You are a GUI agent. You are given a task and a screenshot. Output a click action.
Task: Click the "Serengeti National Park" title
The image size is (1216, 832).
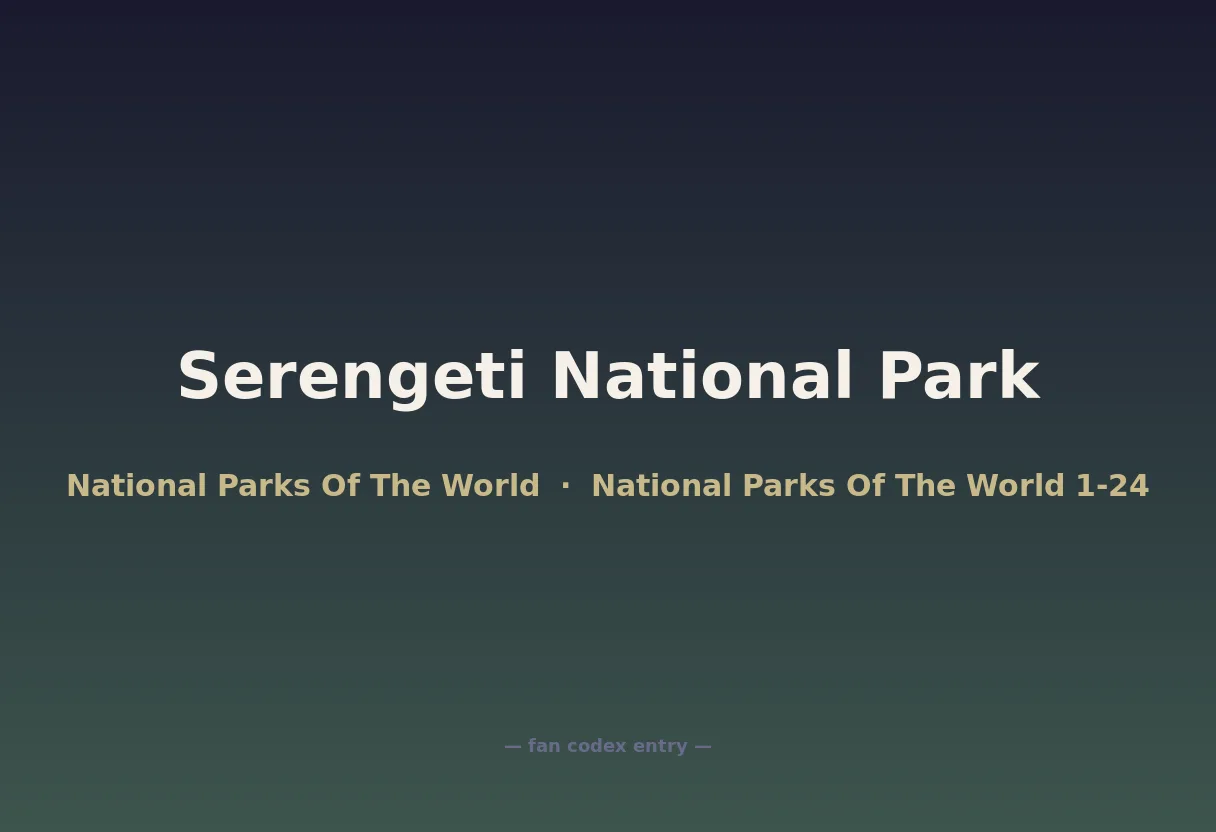(x=608, y=377)
